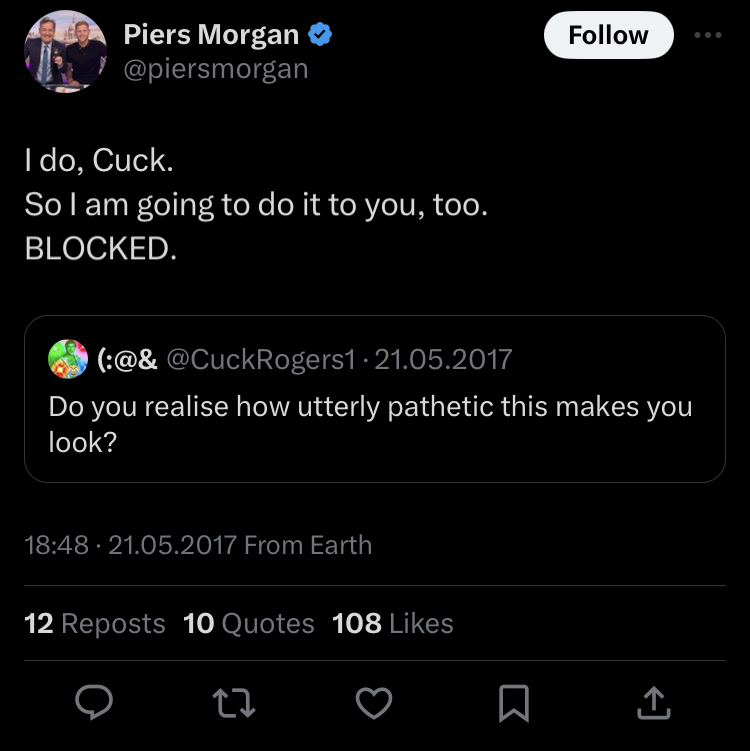Click the 18:48 timestamp
The image size is (750, 751).
[x=56, y=545]
